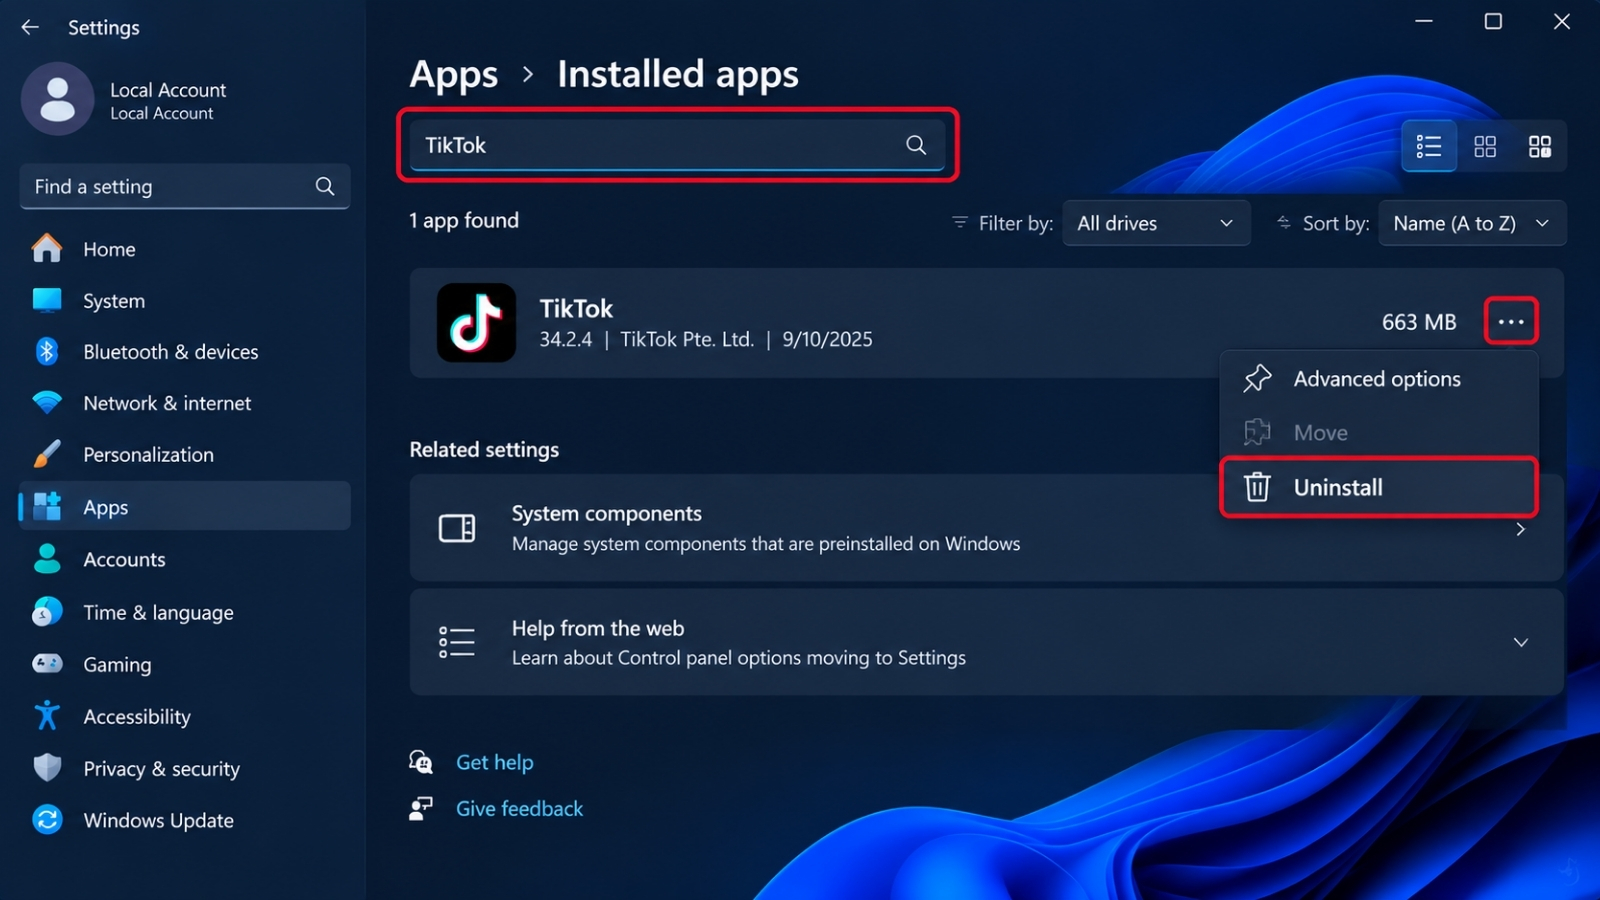Click the Personalization brush icon
1600x900 pixels.
click(47, 454)
